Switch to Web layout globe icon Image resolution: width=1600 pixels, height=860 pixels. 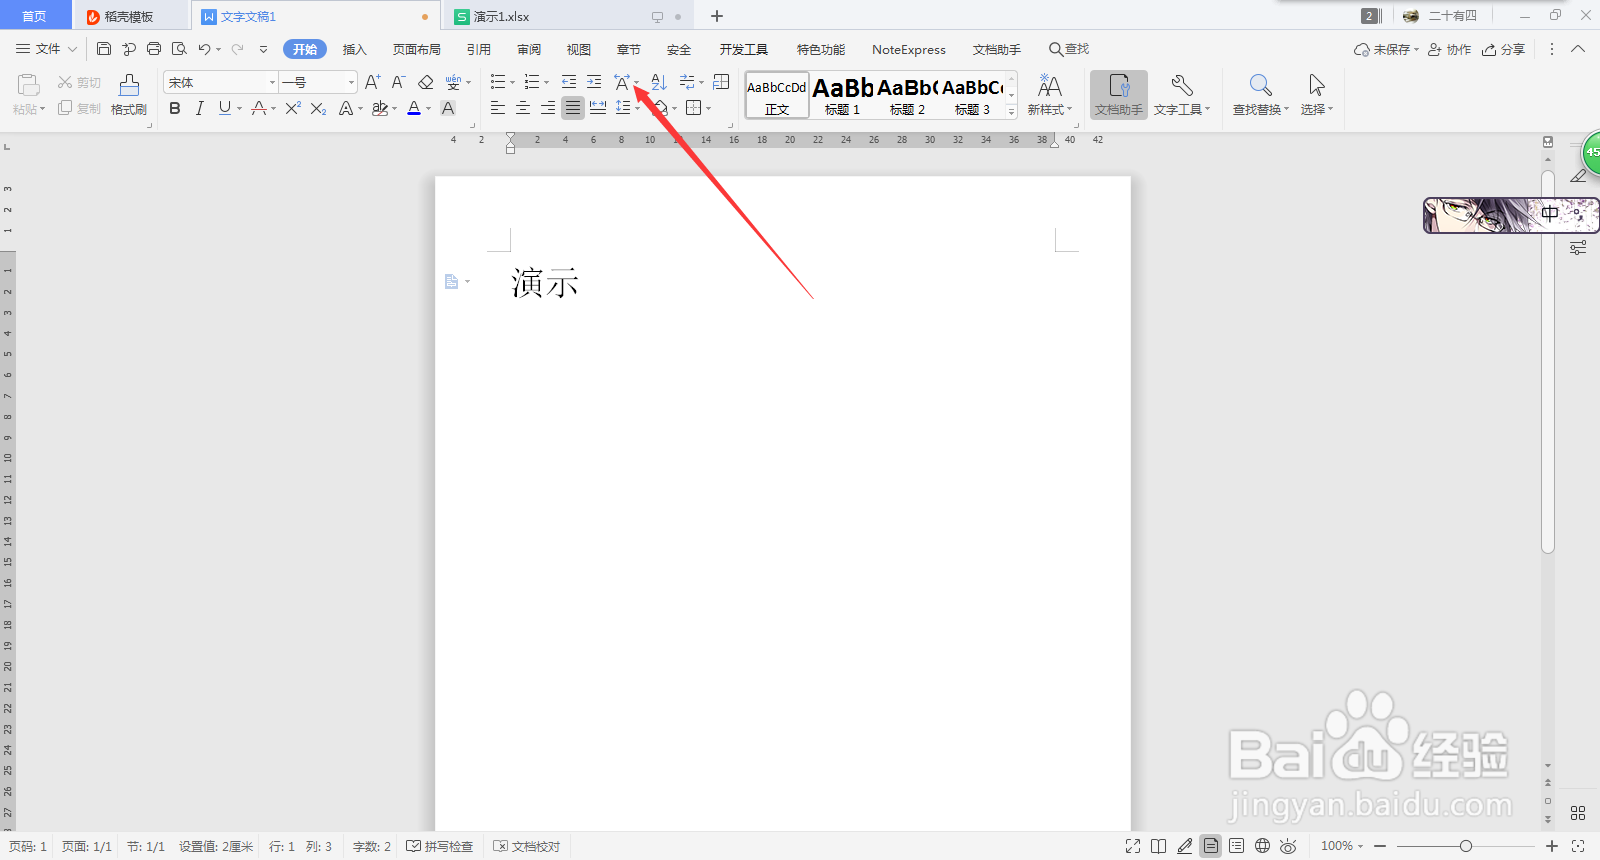point(1263,846)
